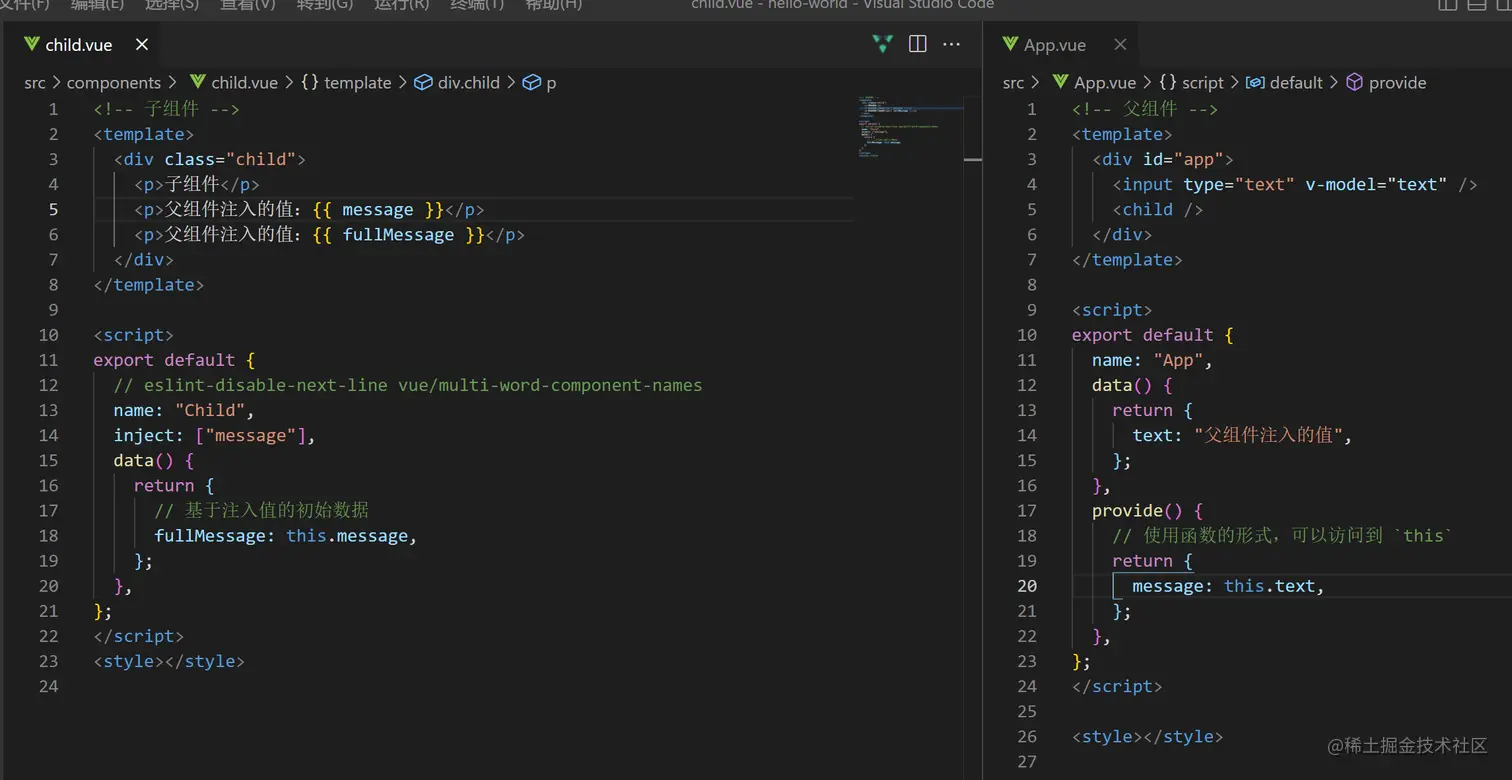Click the "{{ message }}" interpolation
This screenshot has height=780, width=1512.
[378, 210]
